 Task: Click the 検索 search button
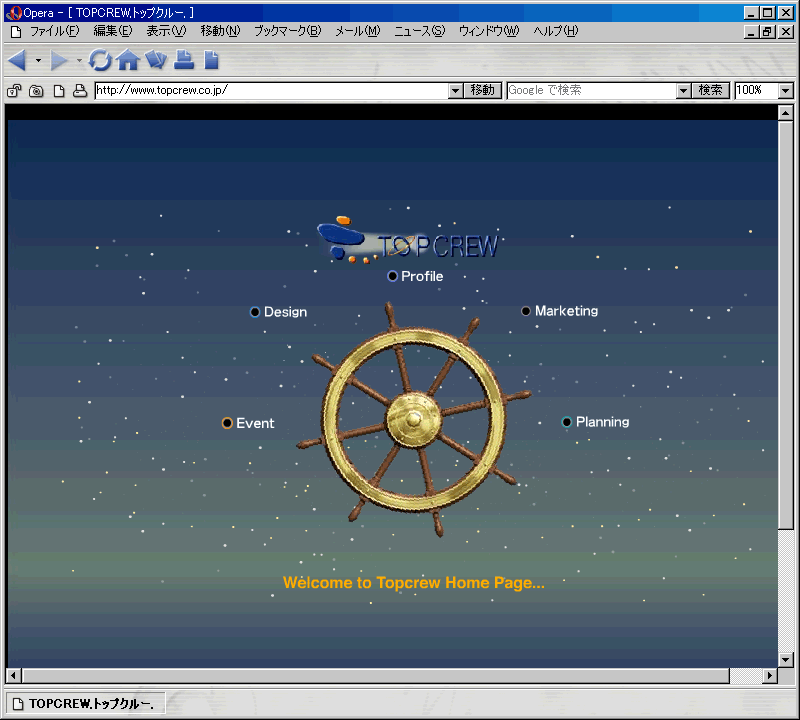point(711,90)
